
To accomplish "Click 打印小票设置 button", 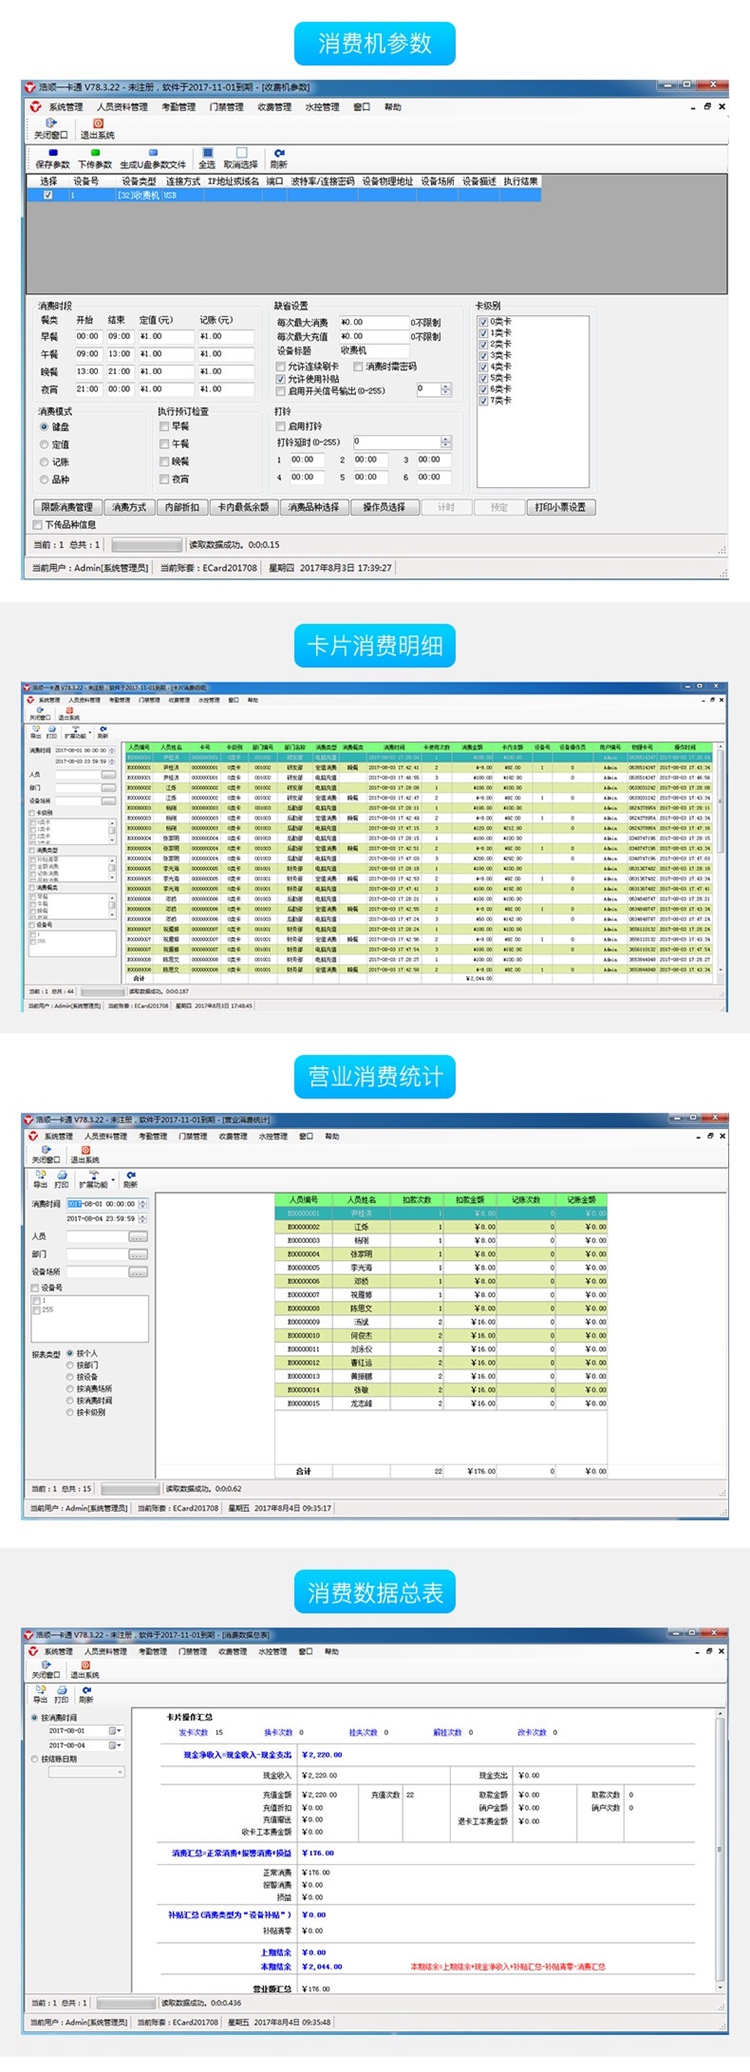I will (x=560, y=507).
